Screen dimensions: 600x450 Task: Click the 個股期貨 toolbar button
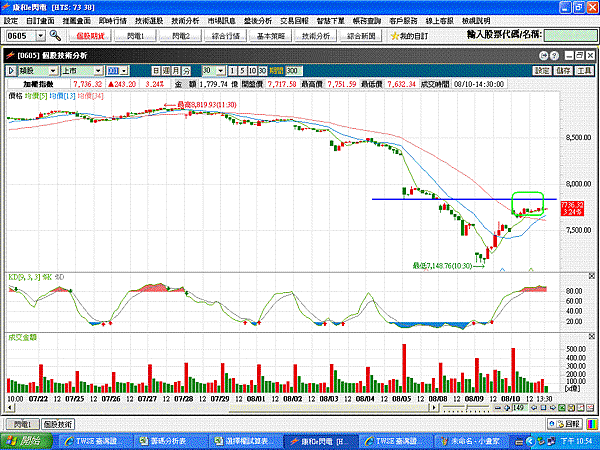[90, 36]
